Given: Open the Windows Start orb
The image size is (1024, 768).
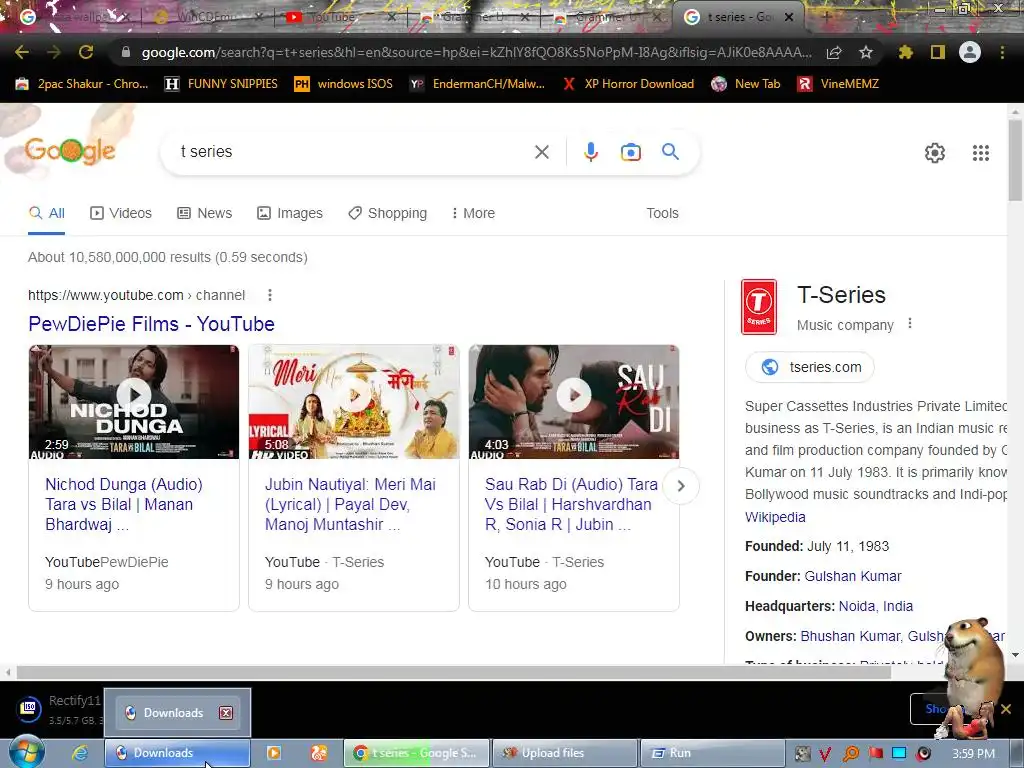Looking at the screenshot, I should coord(26,752).
